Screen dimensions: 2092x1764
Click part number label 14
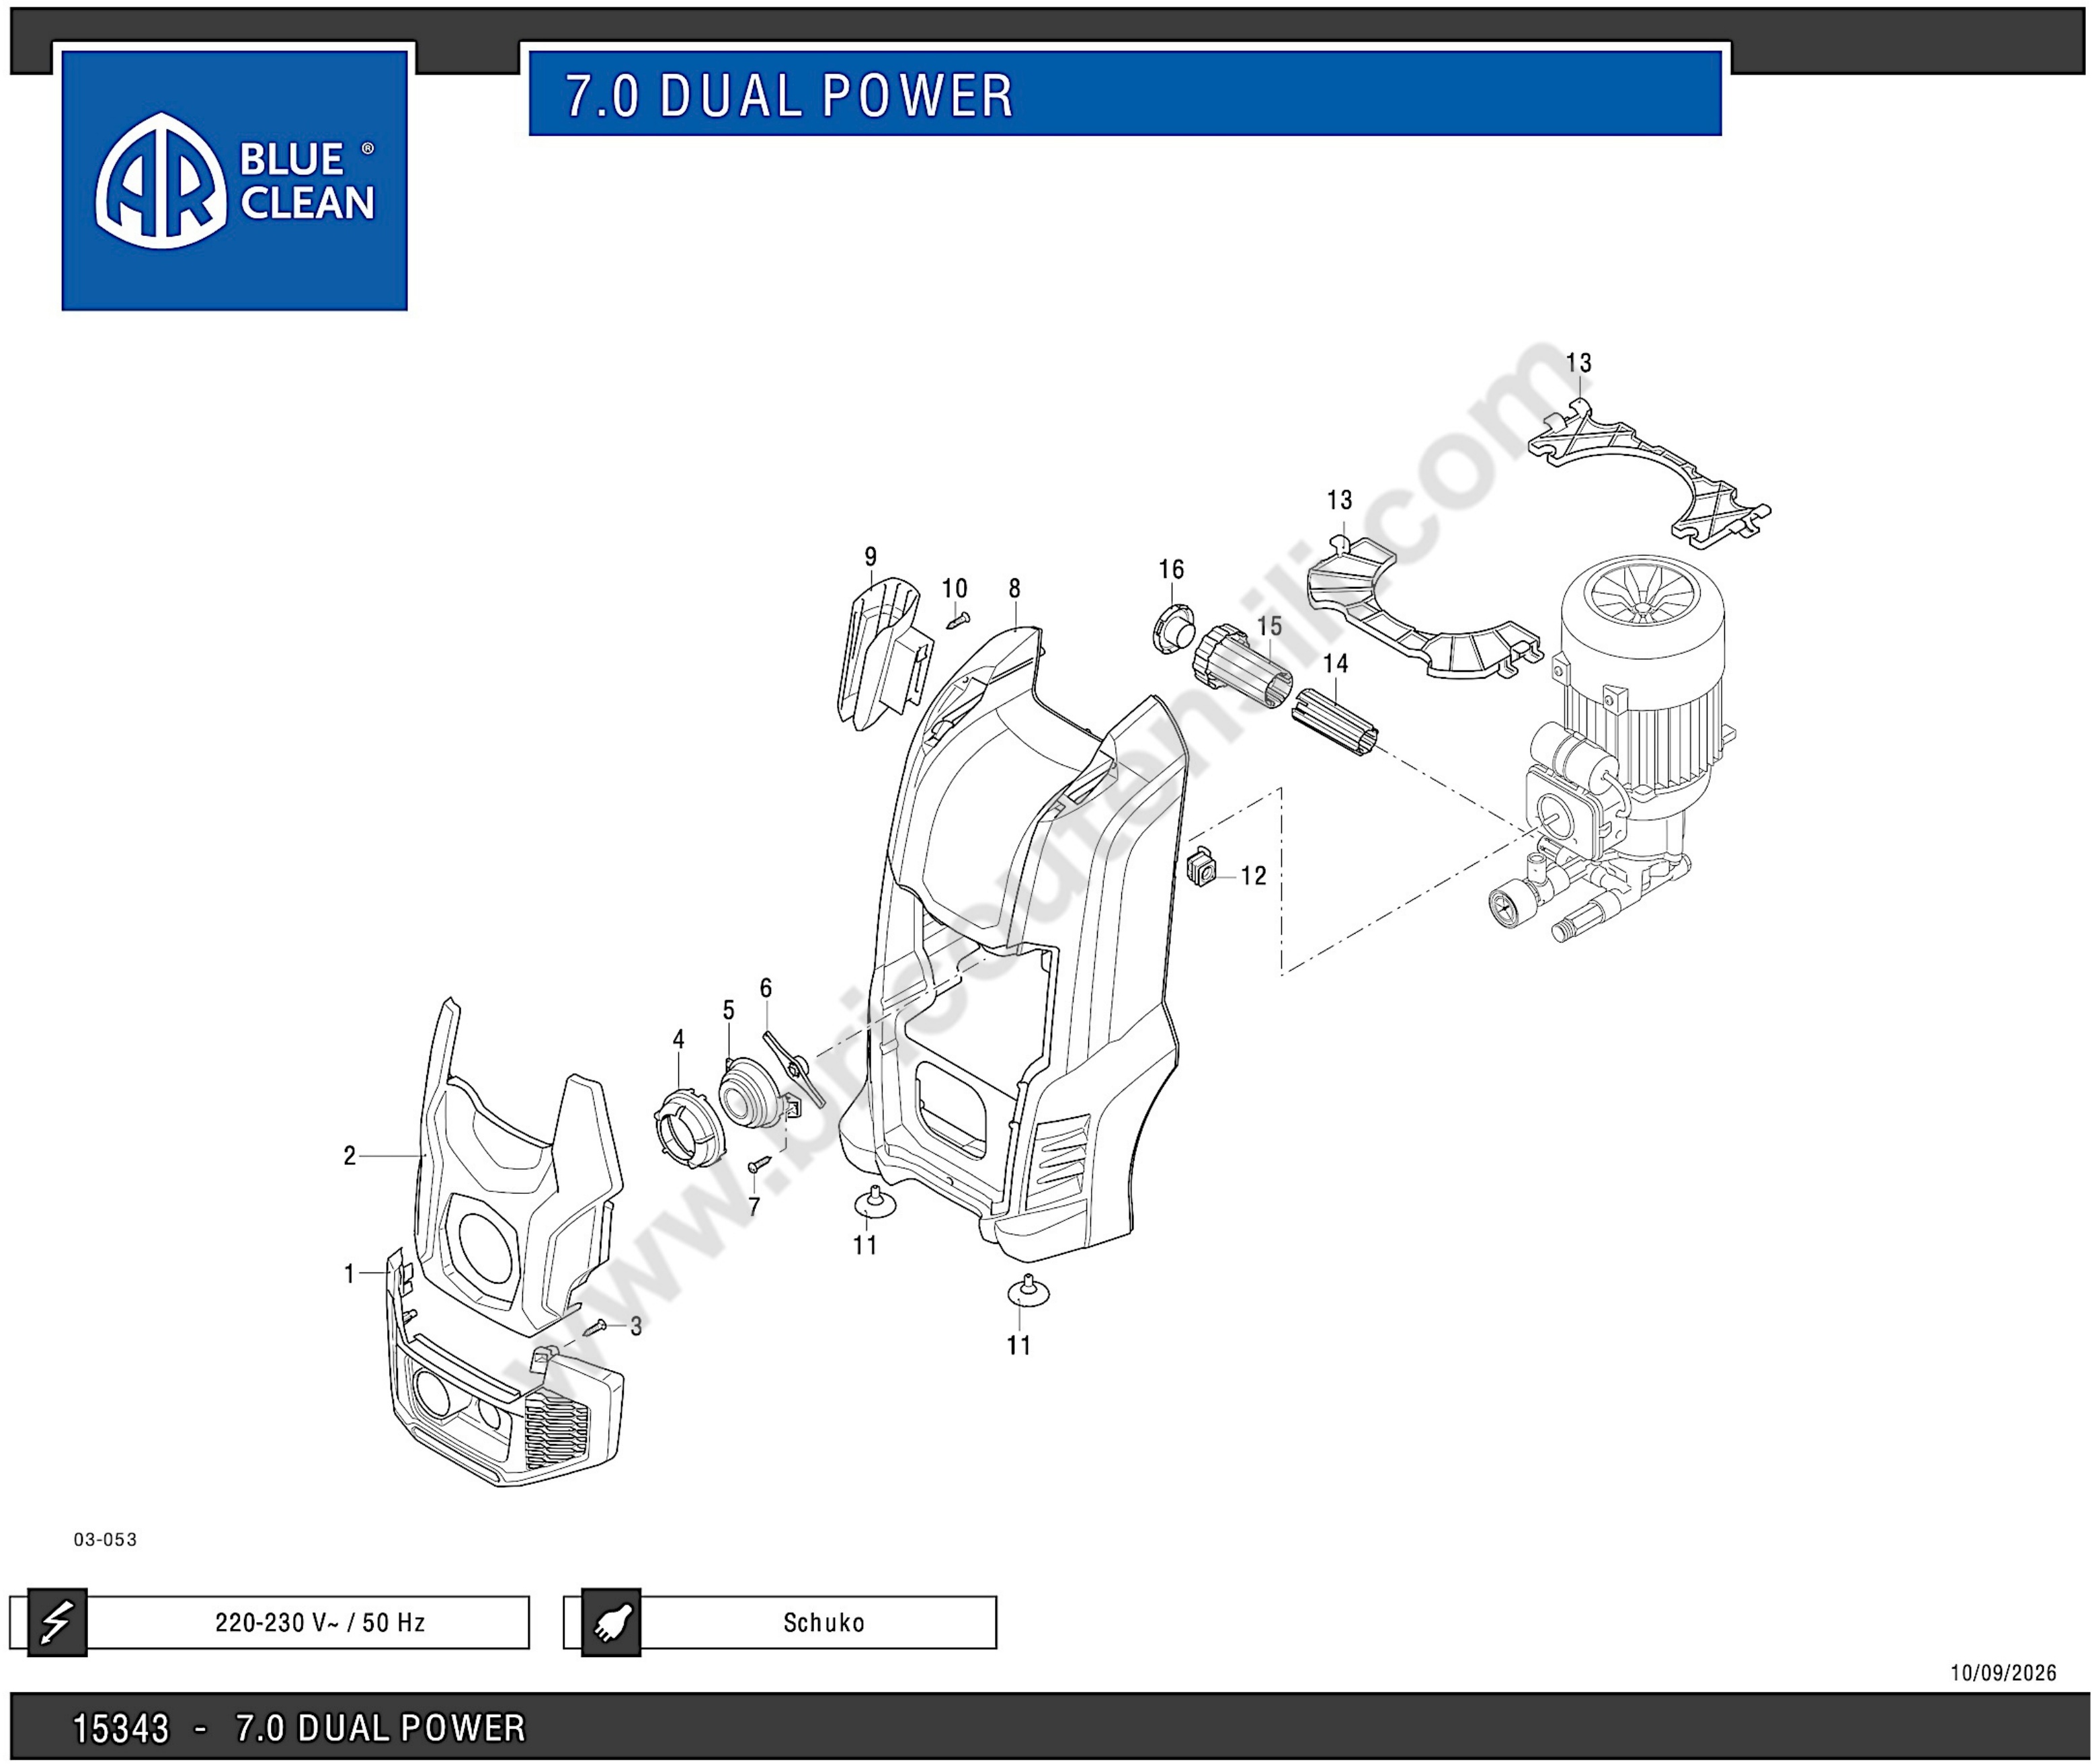1335,664
